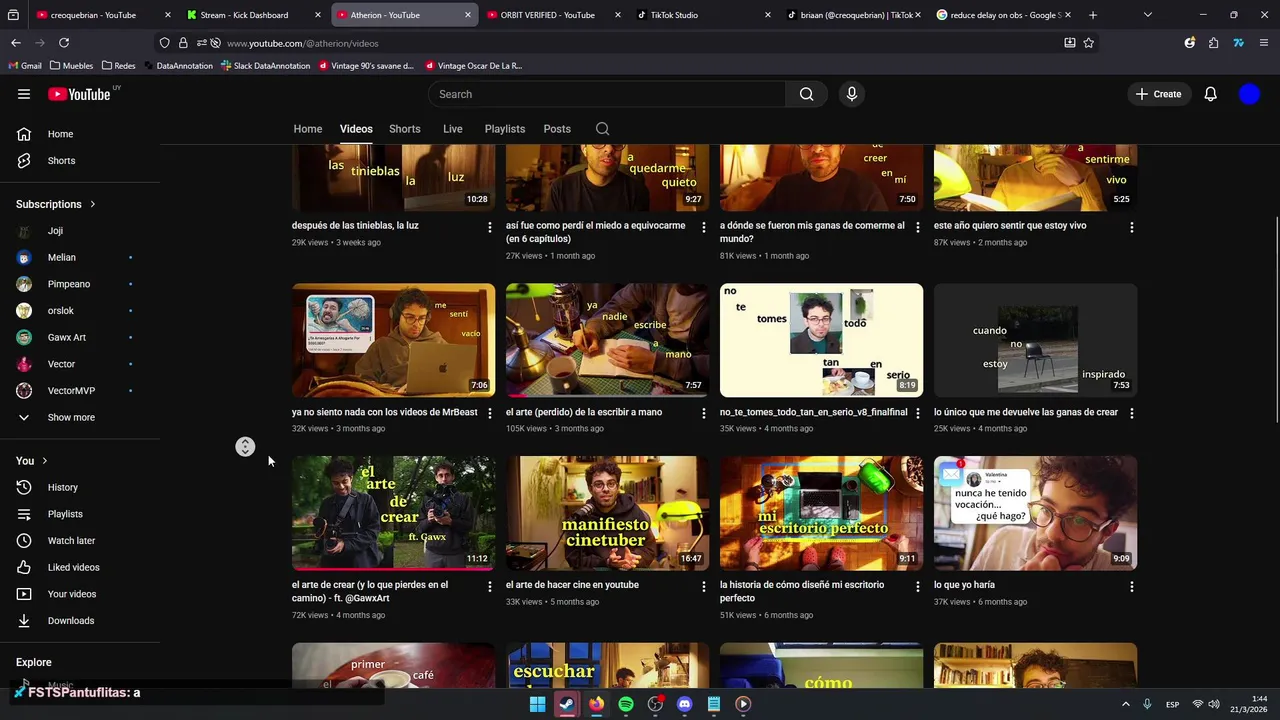The width and height of the screenshot is (1280, 720).
Task: Open options for 'el arte (perdido) de la escribir a mano'
Action: tap(703, 413)
